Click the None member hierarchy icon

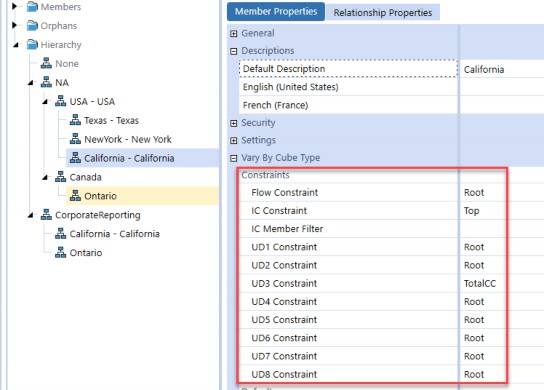[46, 63]
